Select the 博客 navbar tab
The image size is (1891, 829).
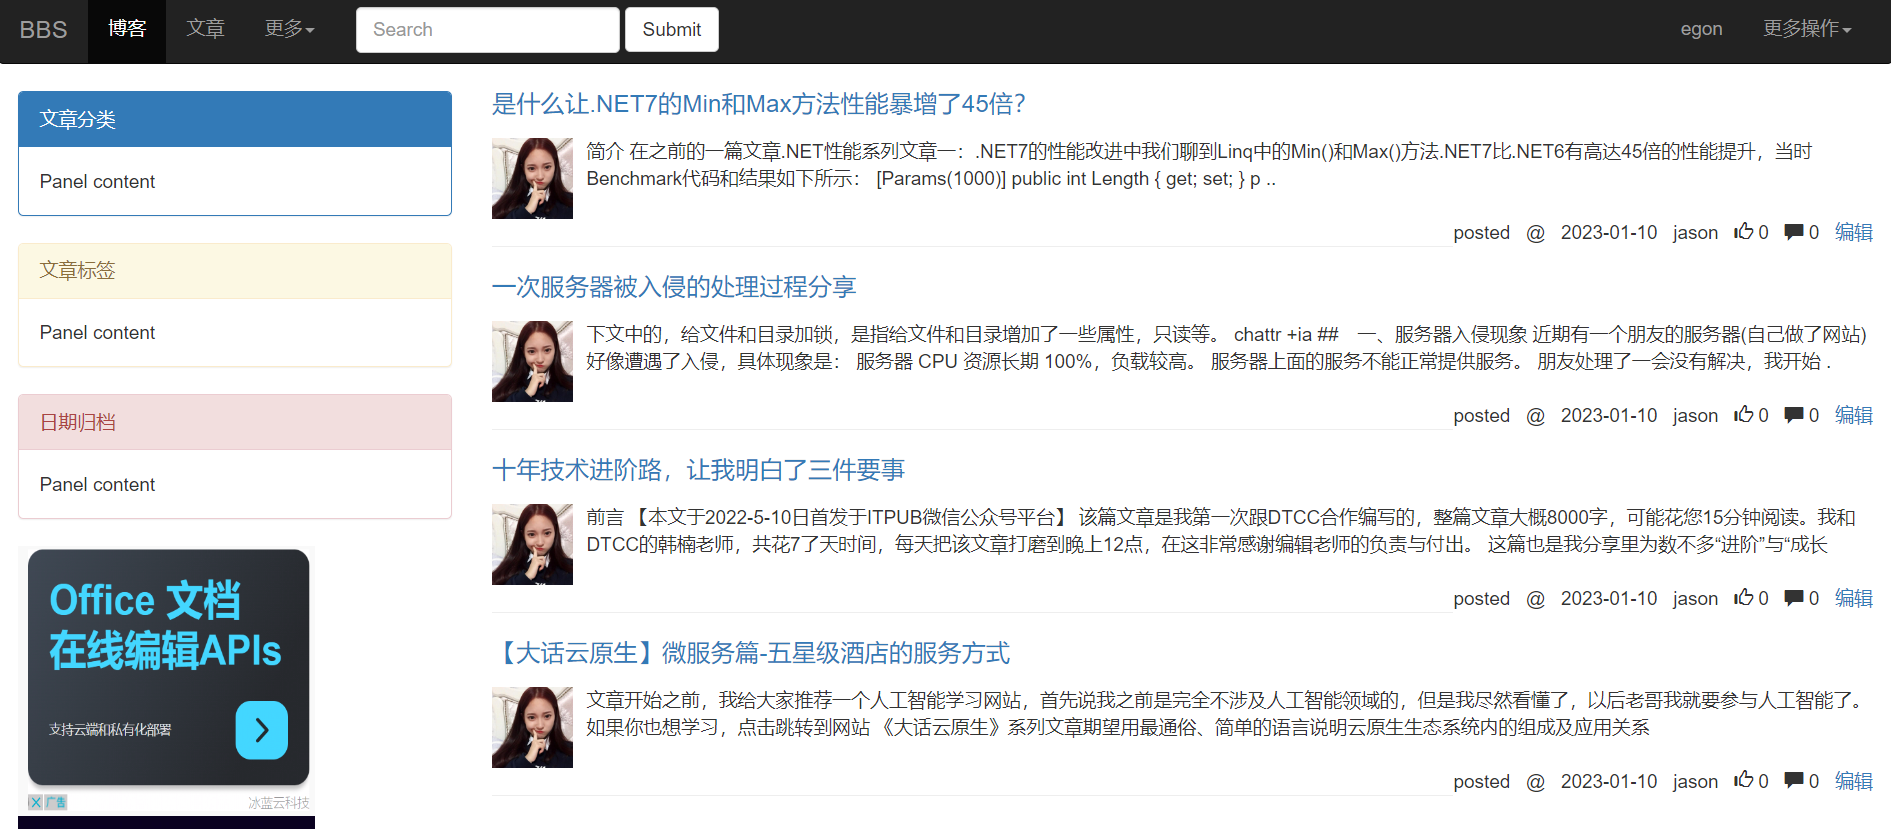pyautogui.click(x=127, y=29)
